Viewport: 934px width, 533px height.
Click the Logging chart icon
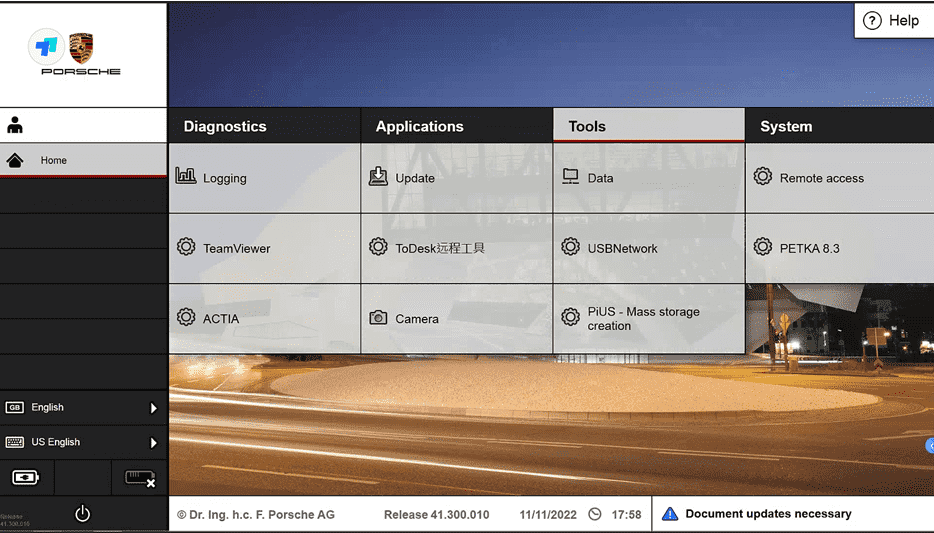(186, 176)
